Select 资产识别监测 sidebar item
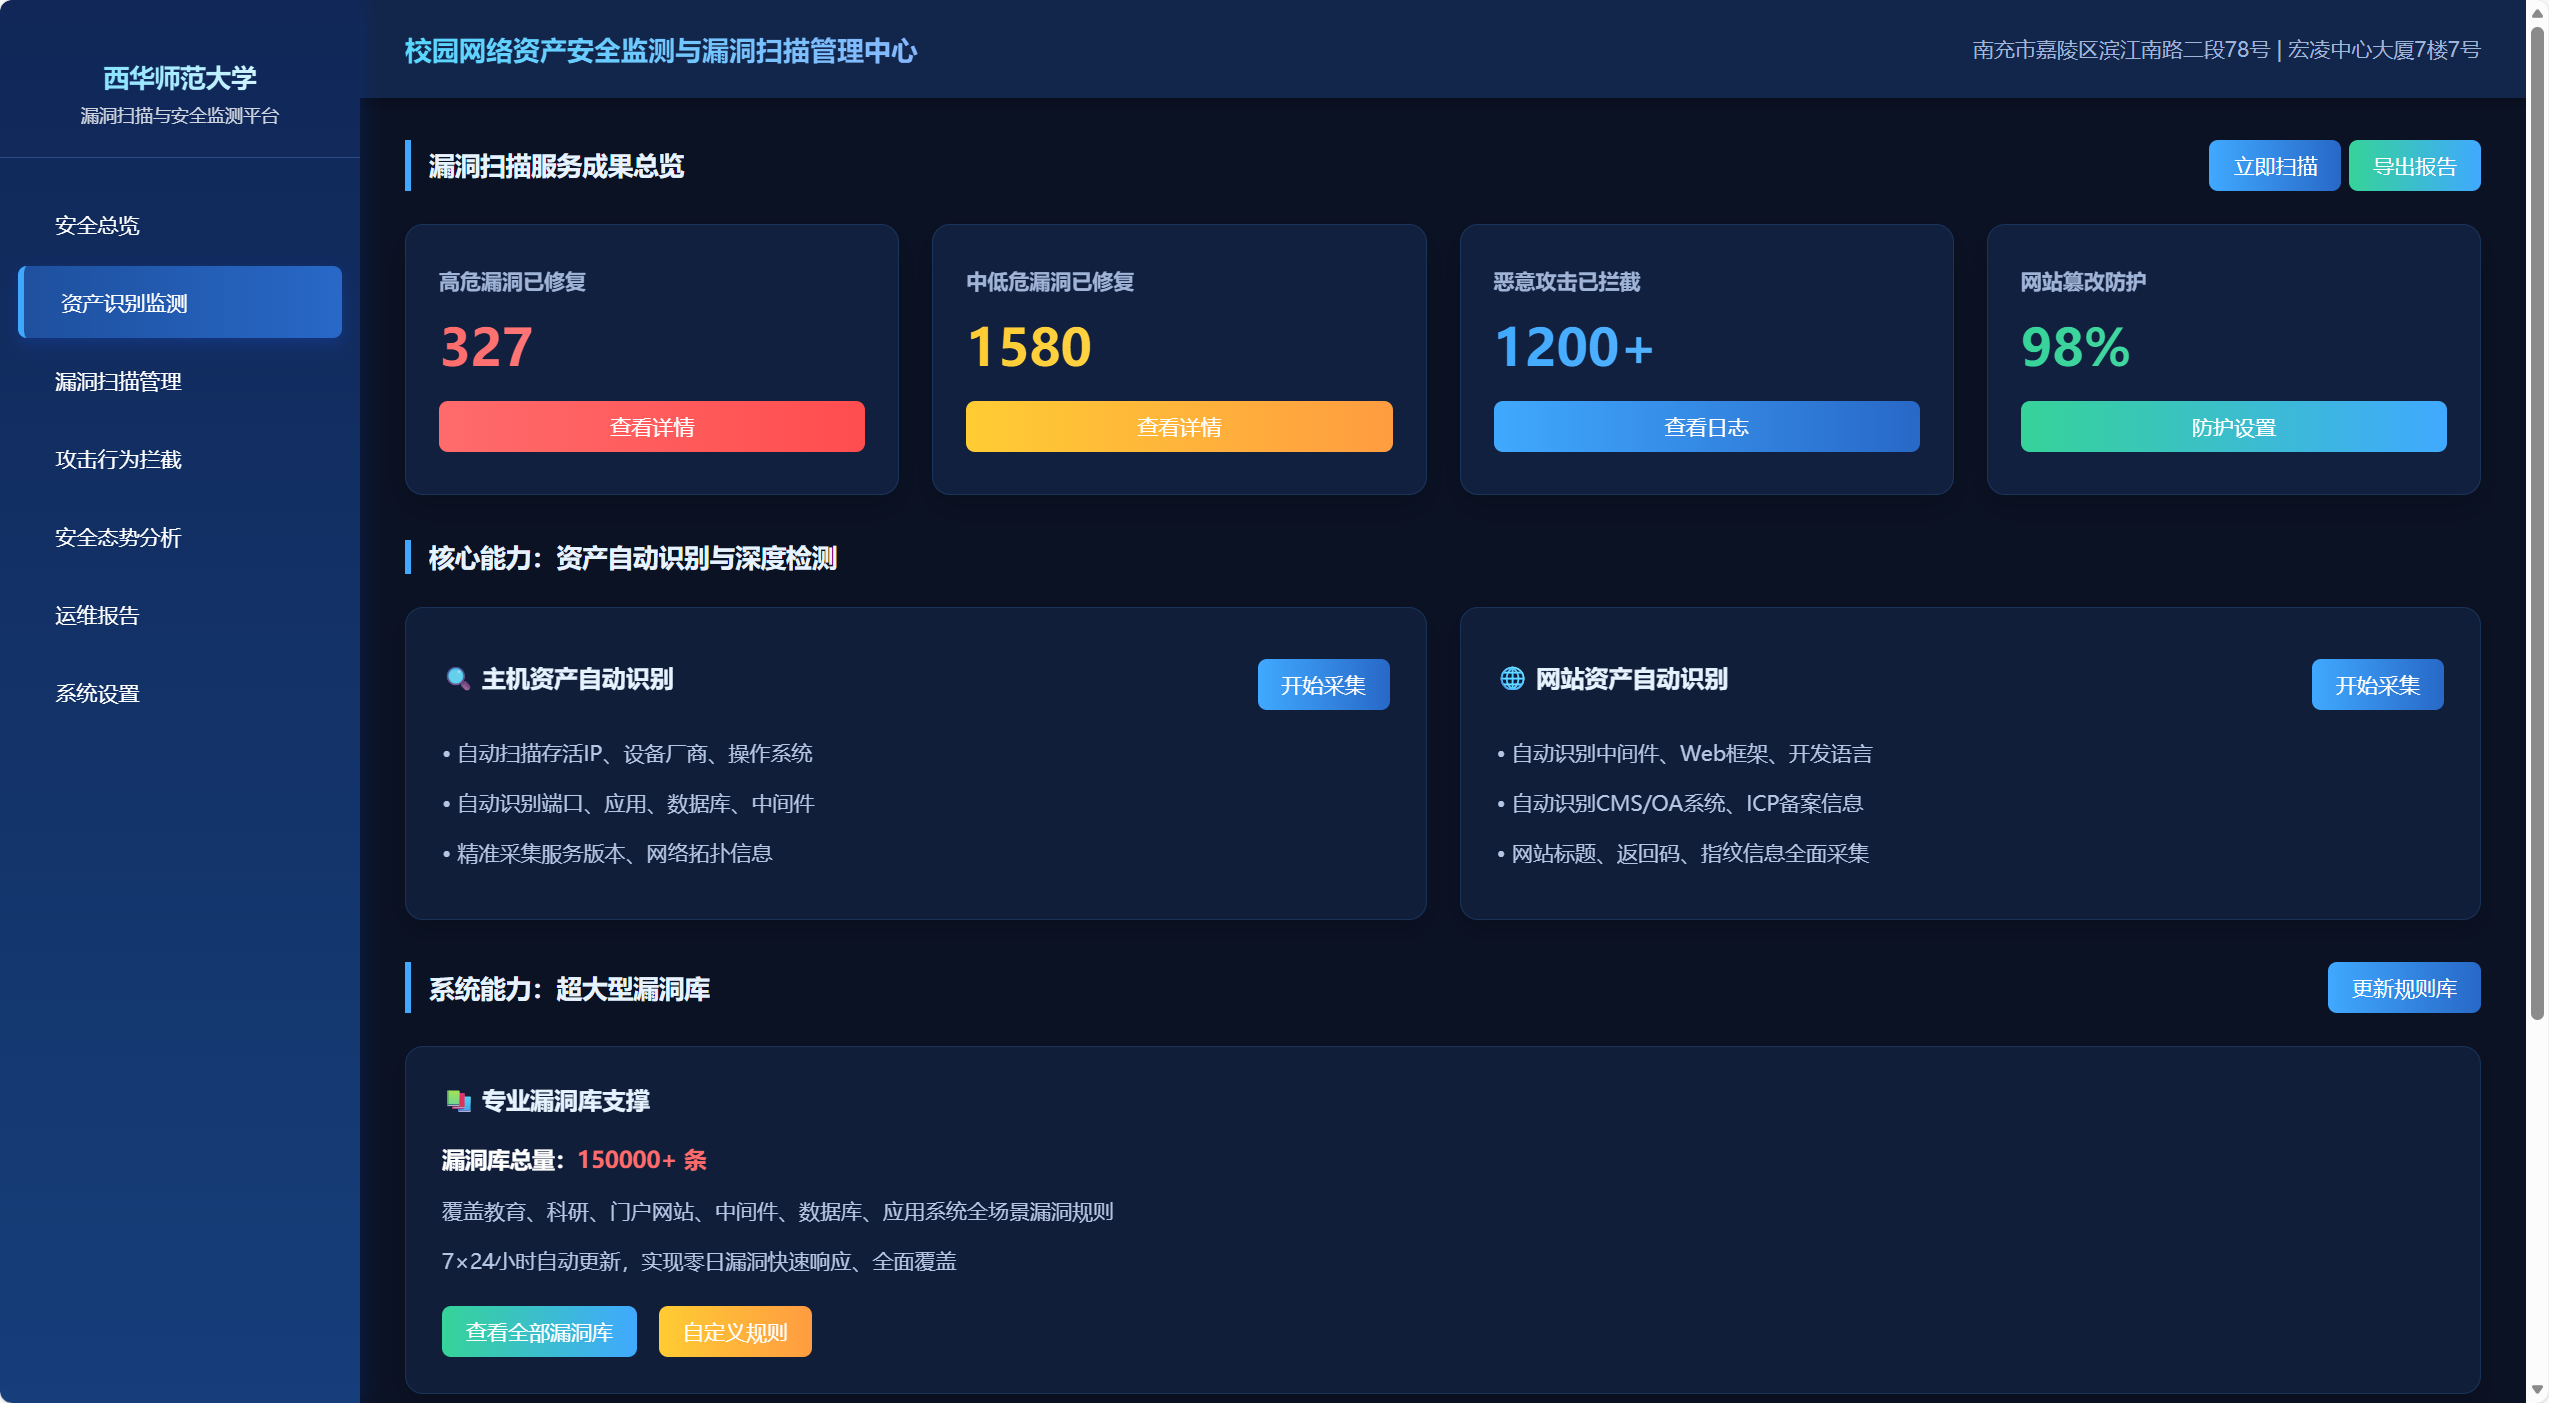This screenshot has width=2549, height=1403. point(180,303)
